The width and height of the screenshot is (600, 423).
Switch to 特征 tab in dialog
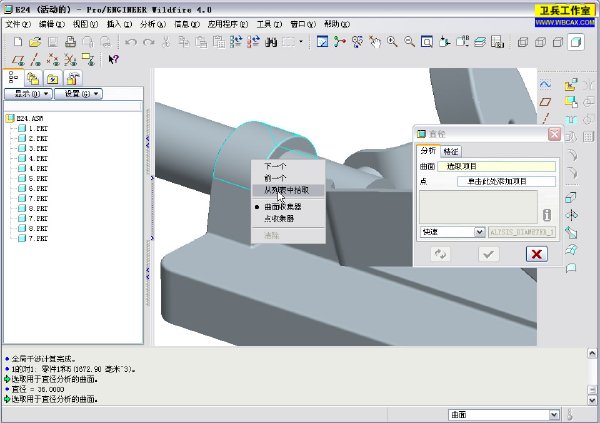(x=451, y=152)
